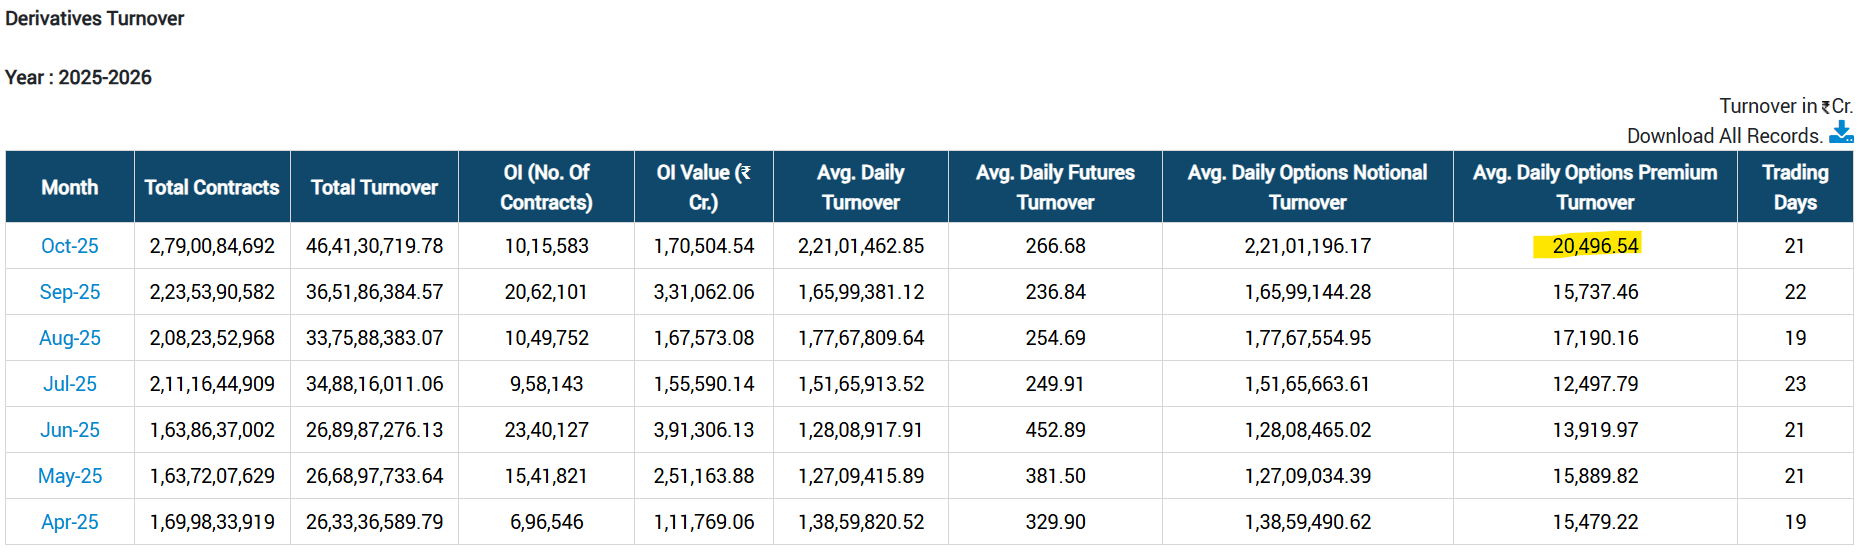Open the Jun-25 month link

tap(69, 430)
